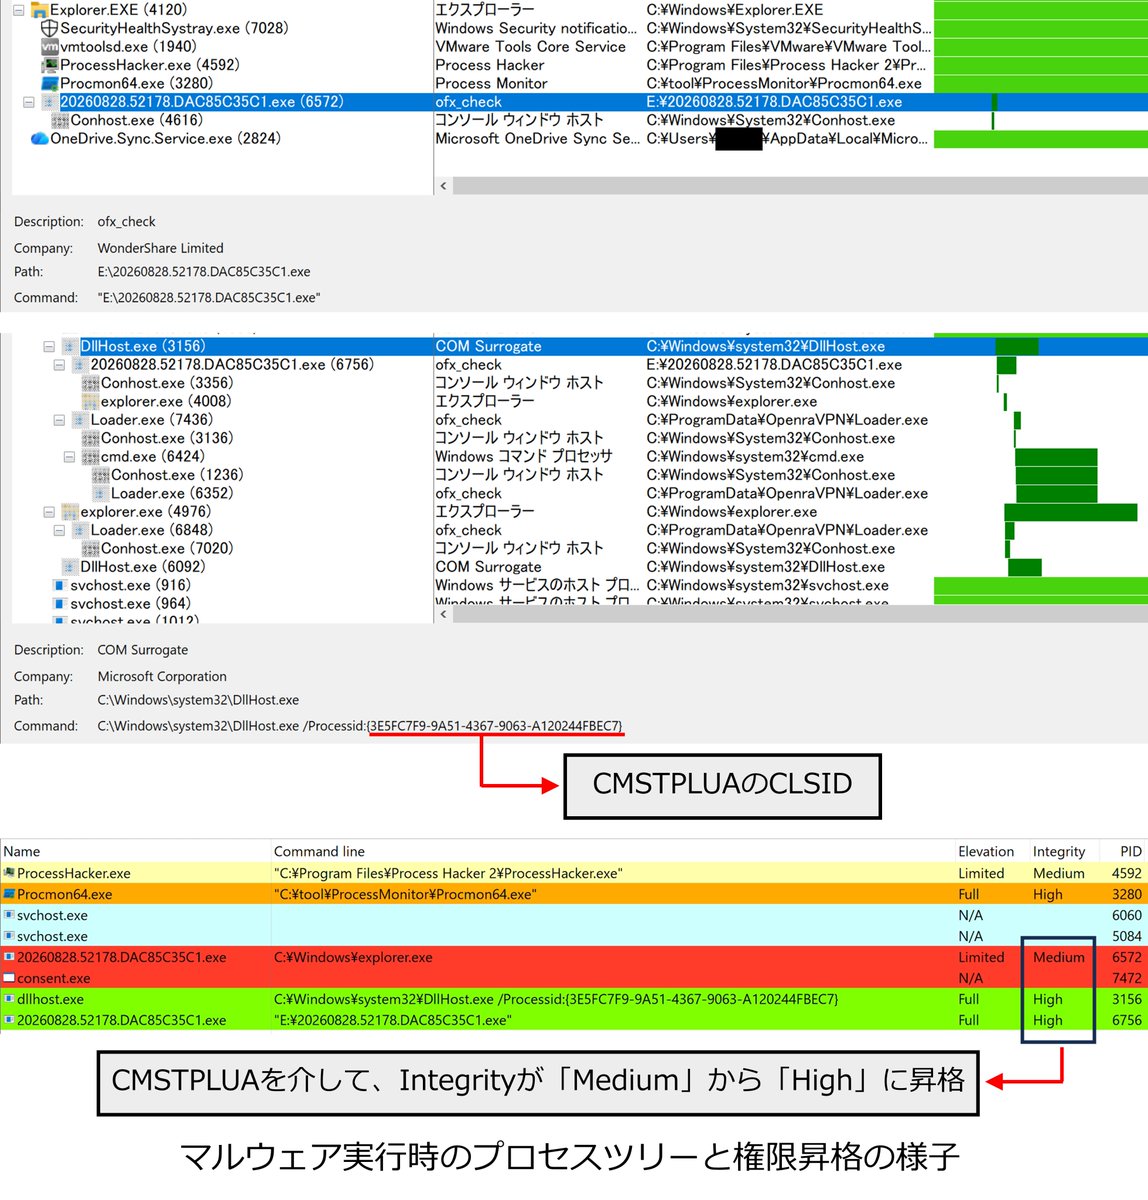Click "VMware Tools Core Service" description cell
The width and height of the screenshot is (1148, 1200).
click(x=530, y=47)
